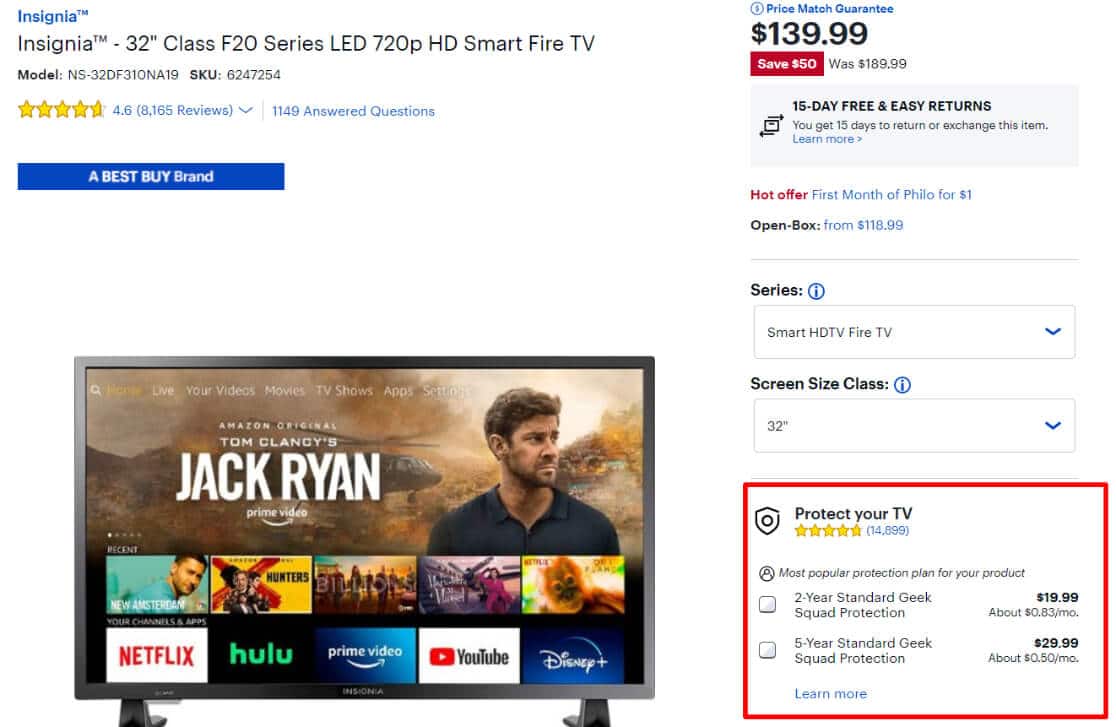Enable the 5-Year Standard Geek Squad Protection
Viewport: 1116px width, 727px height.
[x=767, y=650]
